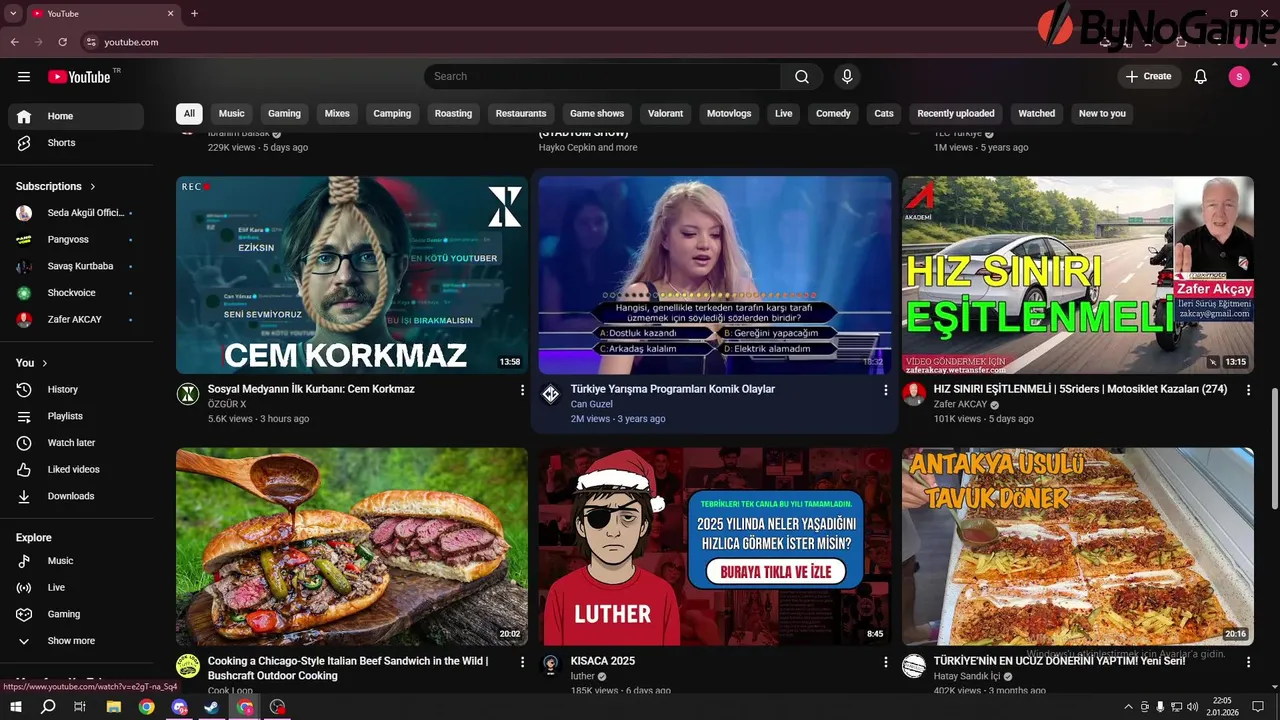Open Seda Akgül subscription channel
Screen dimensions: 1280x720
(x=76, y=213)
